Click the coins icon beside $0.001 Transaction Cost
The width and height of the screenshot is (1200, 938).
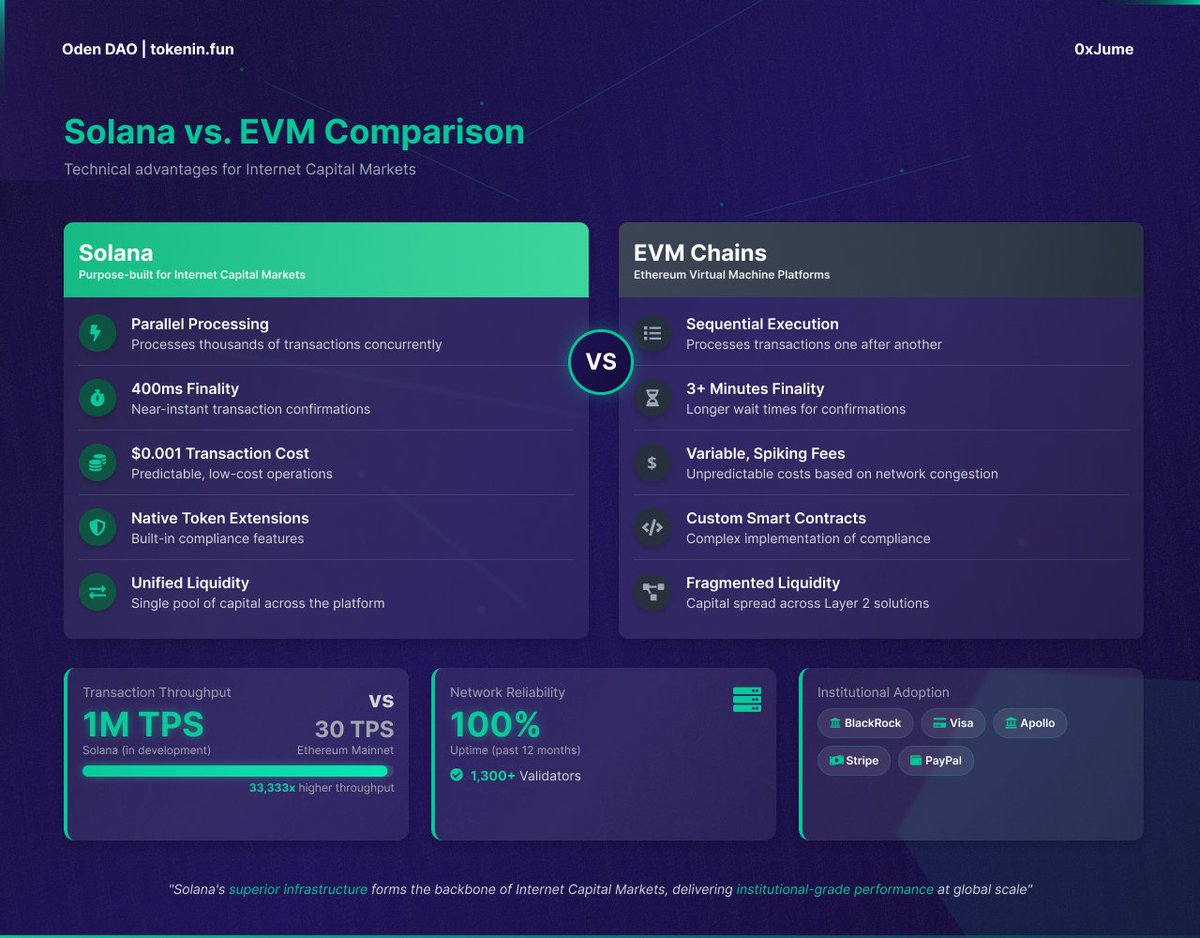[97, 463]
